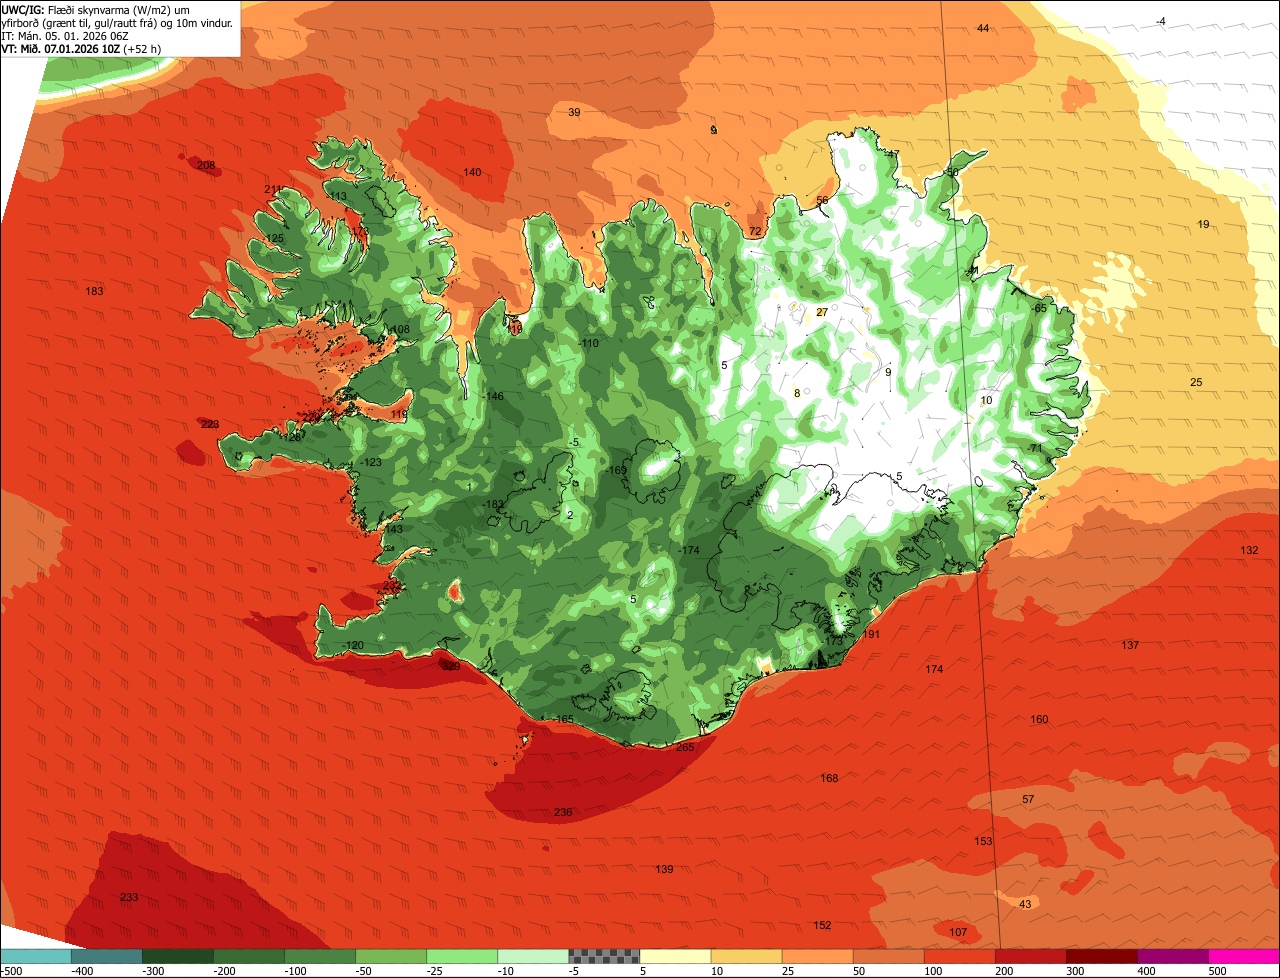Click the map value '265' on the south coast
The height and width of the screenshot is (978, 1280).
685,747
